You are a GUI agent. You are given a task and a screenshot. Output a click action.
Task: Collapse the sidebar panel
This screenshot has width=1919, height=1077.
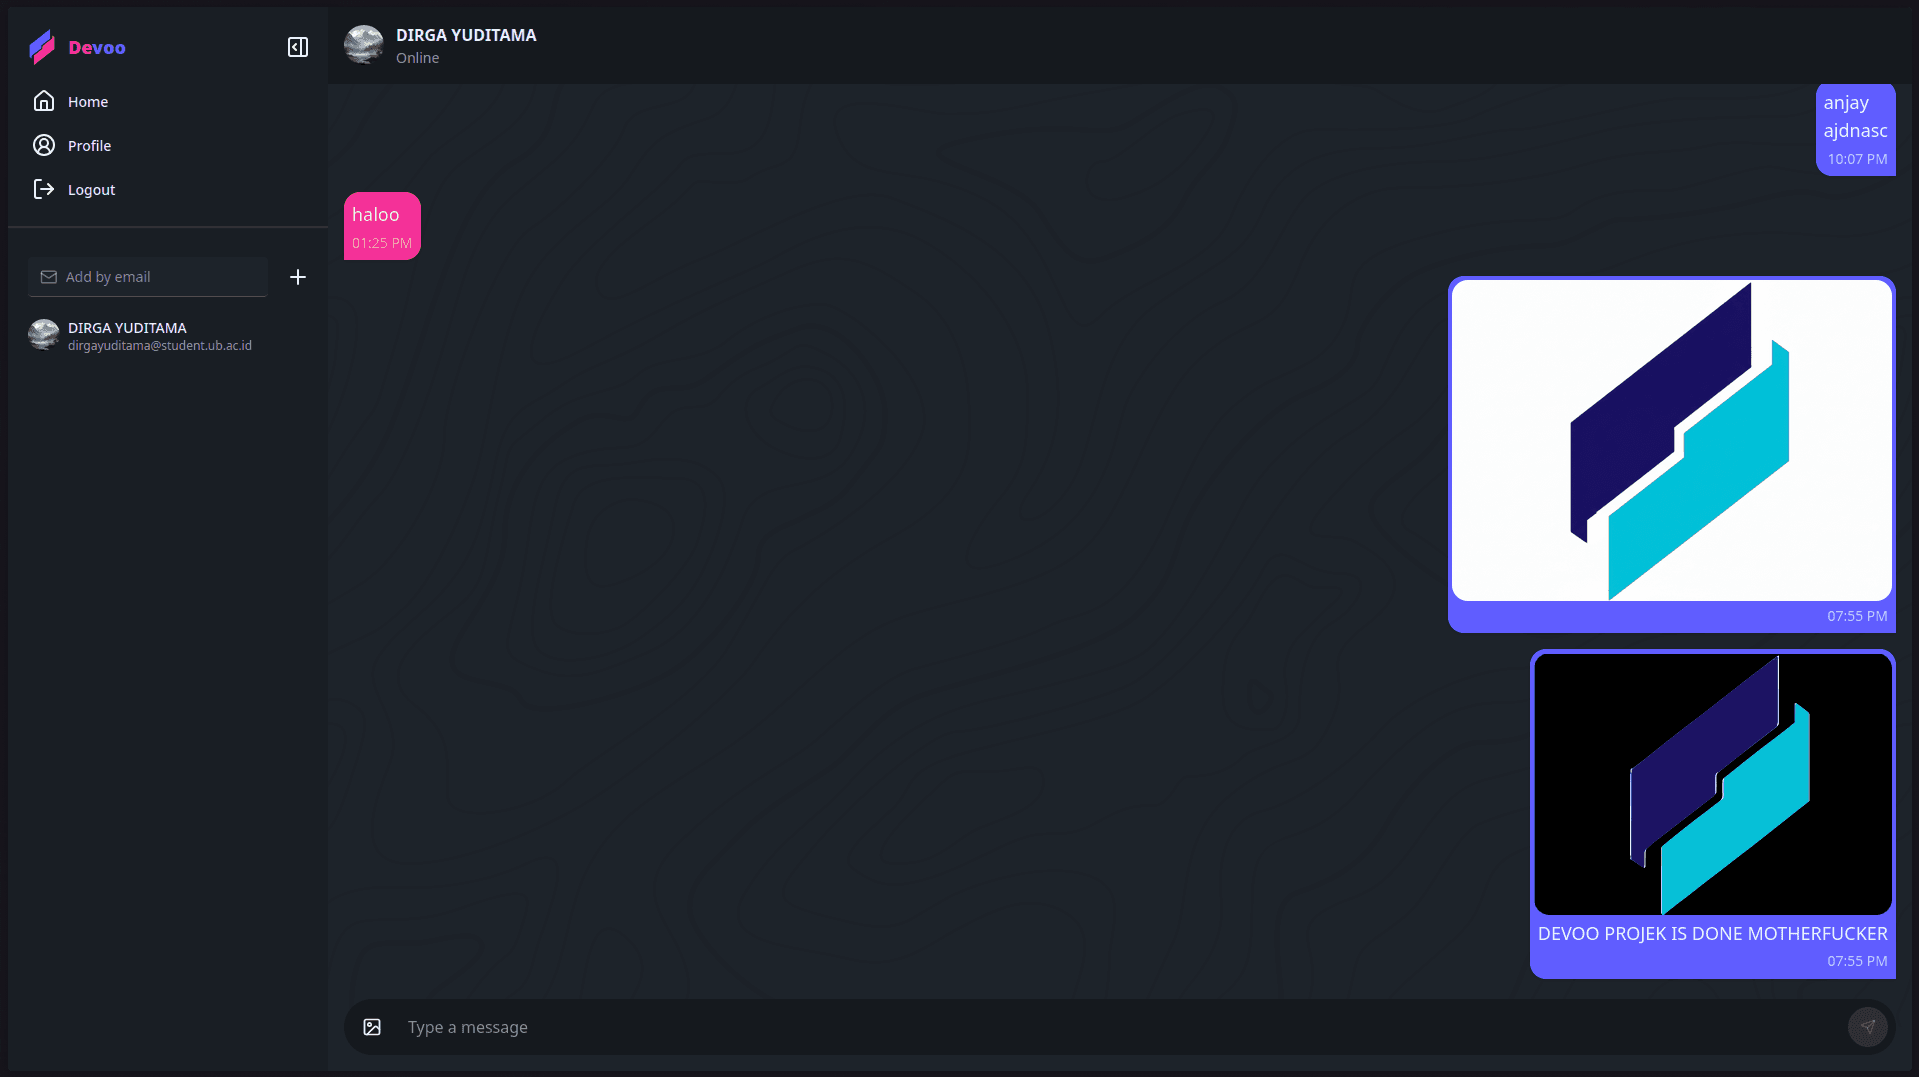coord(297,46)
